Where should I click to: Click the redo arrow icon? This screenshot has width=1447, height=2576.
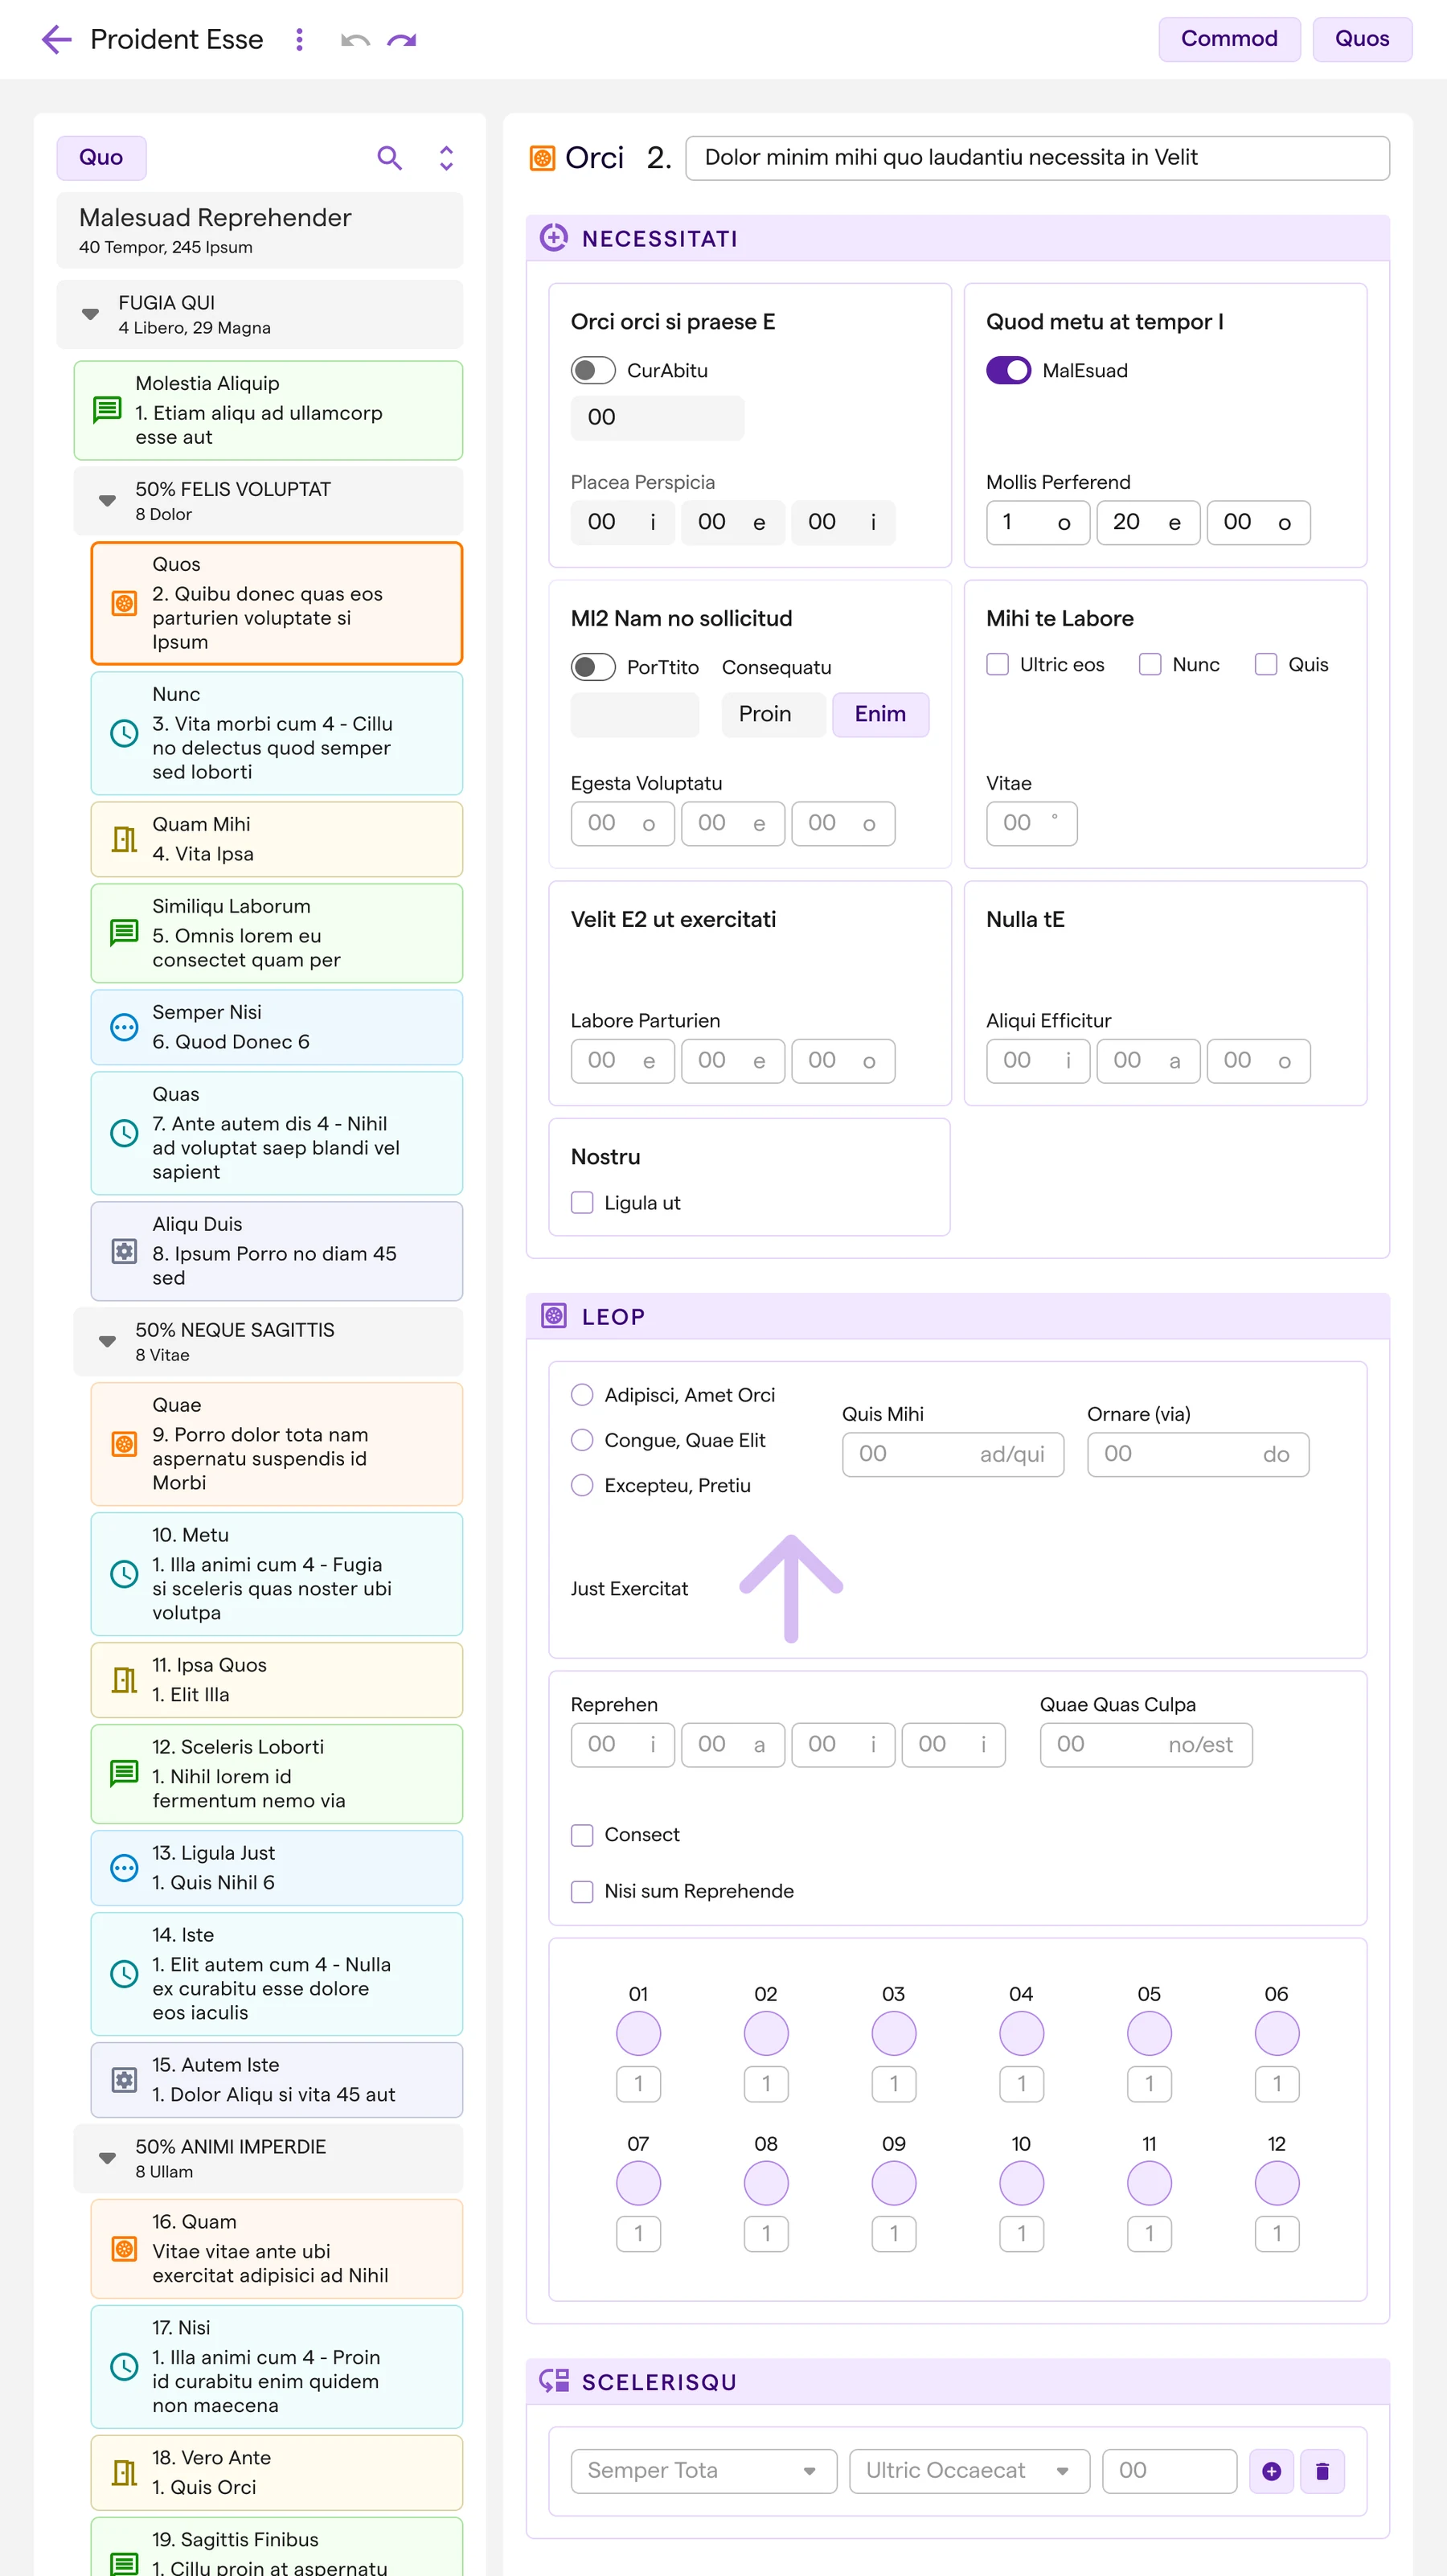click(402, 40)
